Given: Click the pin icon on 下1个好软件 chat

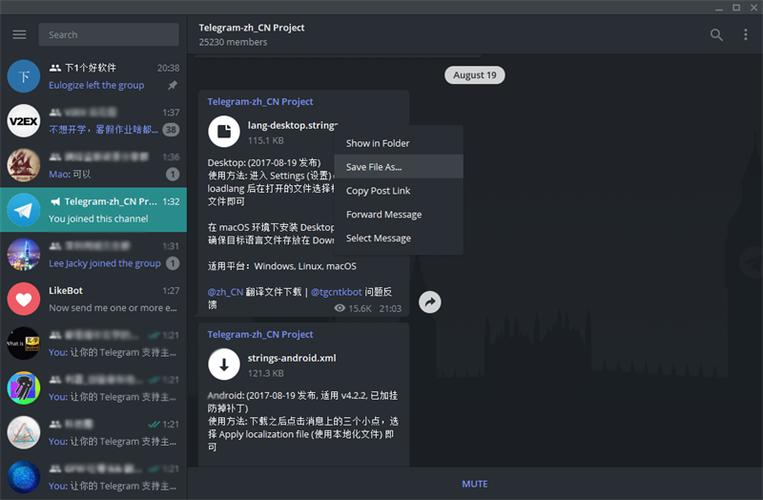Looking at the screenshot, I should point(172,85).
